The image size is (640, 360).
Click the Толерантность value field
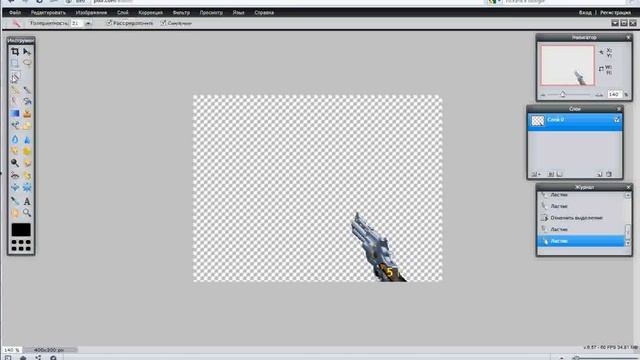[77, 24]
